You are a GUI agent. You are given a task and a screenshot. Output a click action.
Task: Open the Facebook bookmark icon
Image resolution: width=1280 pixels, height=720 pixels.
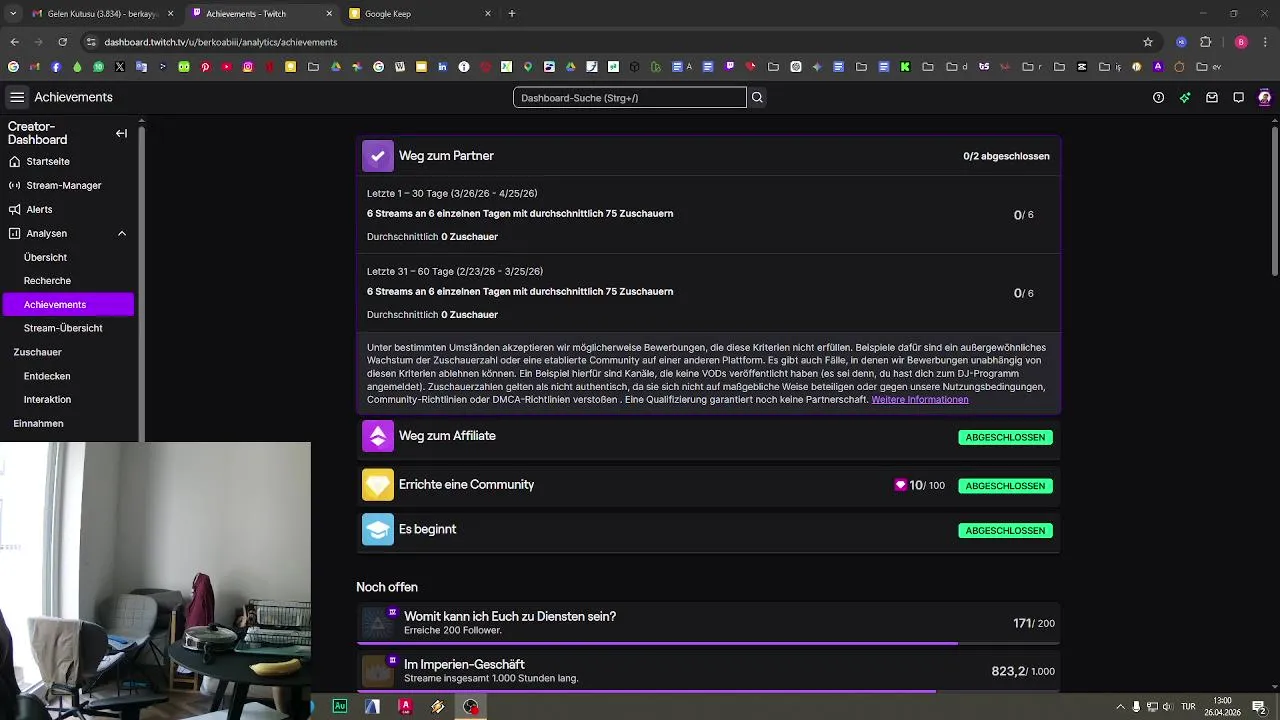[56, 67]
